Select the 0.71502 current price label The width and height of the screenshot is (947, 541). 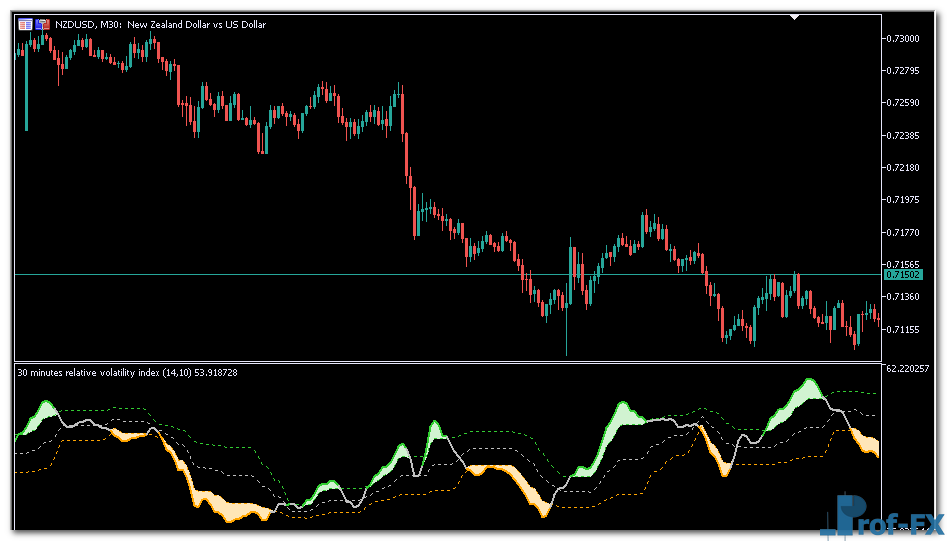pos(902,274)
